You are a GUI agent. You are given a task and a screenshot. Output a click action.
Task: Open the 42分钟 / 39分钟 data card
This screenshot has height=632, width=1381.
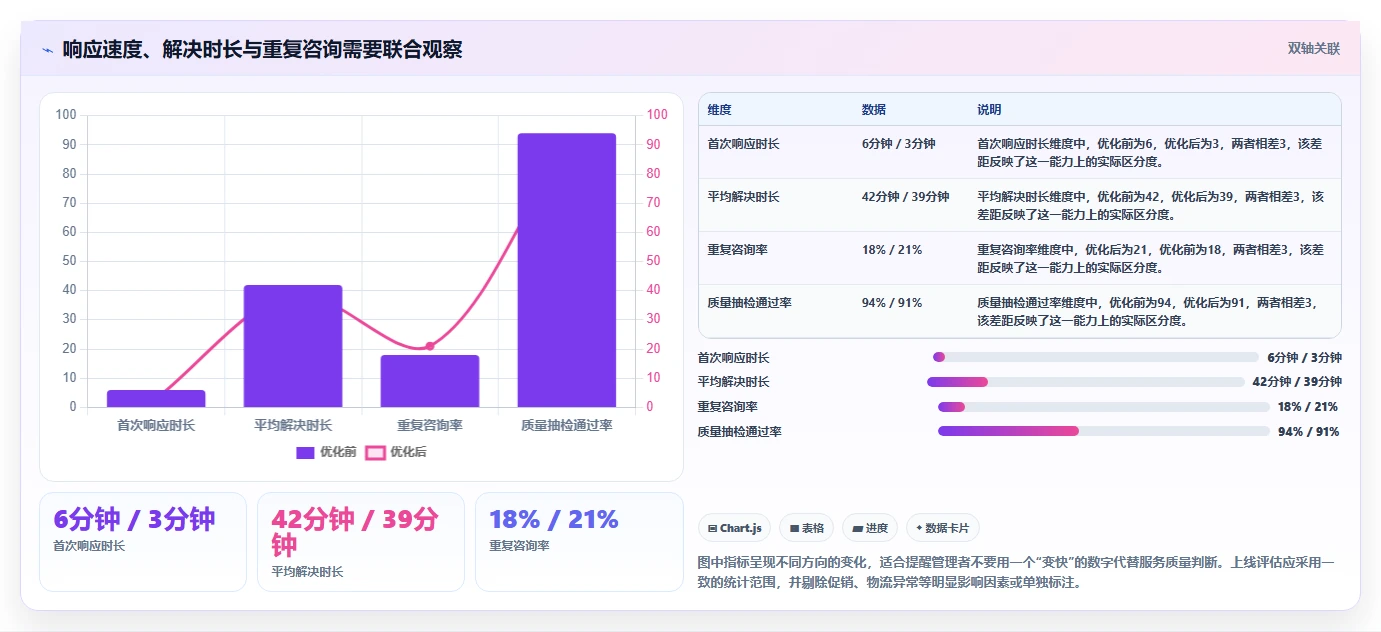click(x=361, y=541)
